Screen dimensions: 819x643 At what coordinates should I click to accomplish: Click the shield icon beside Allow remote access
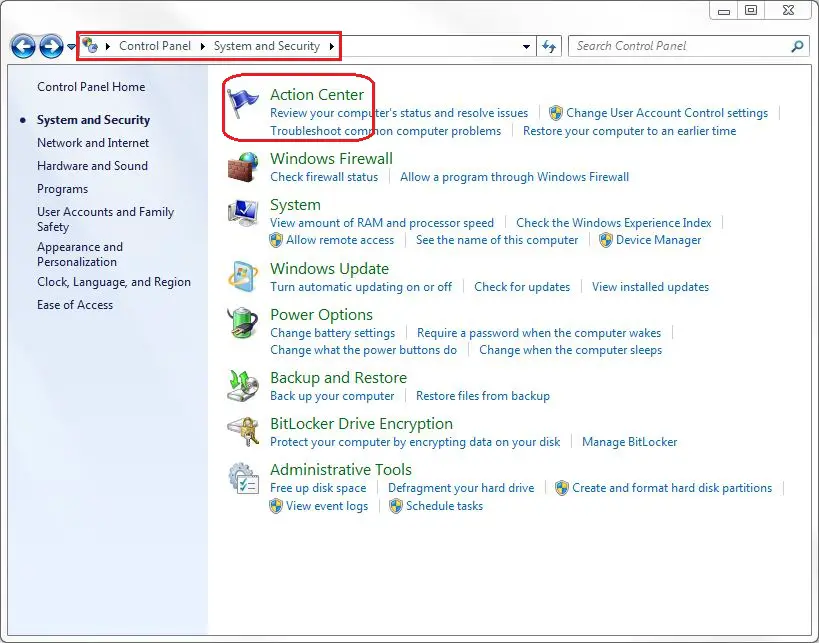click(x=276, y=240)
